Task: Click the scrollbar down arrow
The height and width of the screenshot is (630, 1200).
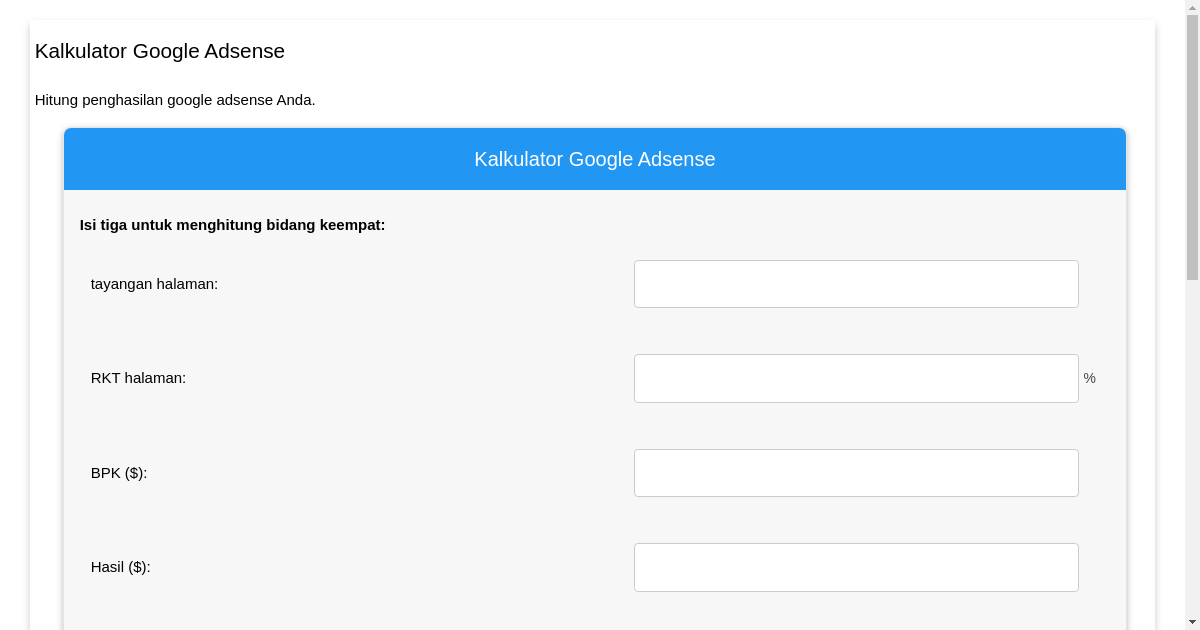Action: (1192, 623)
